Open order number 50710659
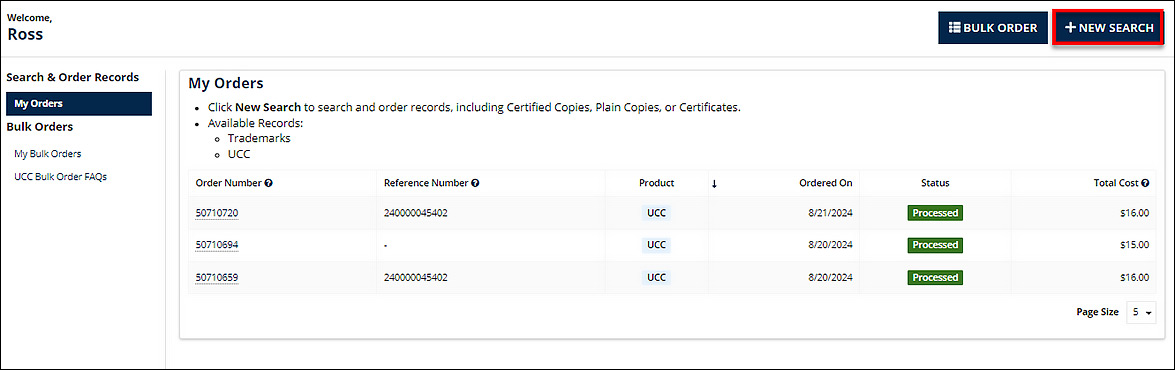Image resolution: width=1175 pixels, height=370 pixels. coord(217,277)
